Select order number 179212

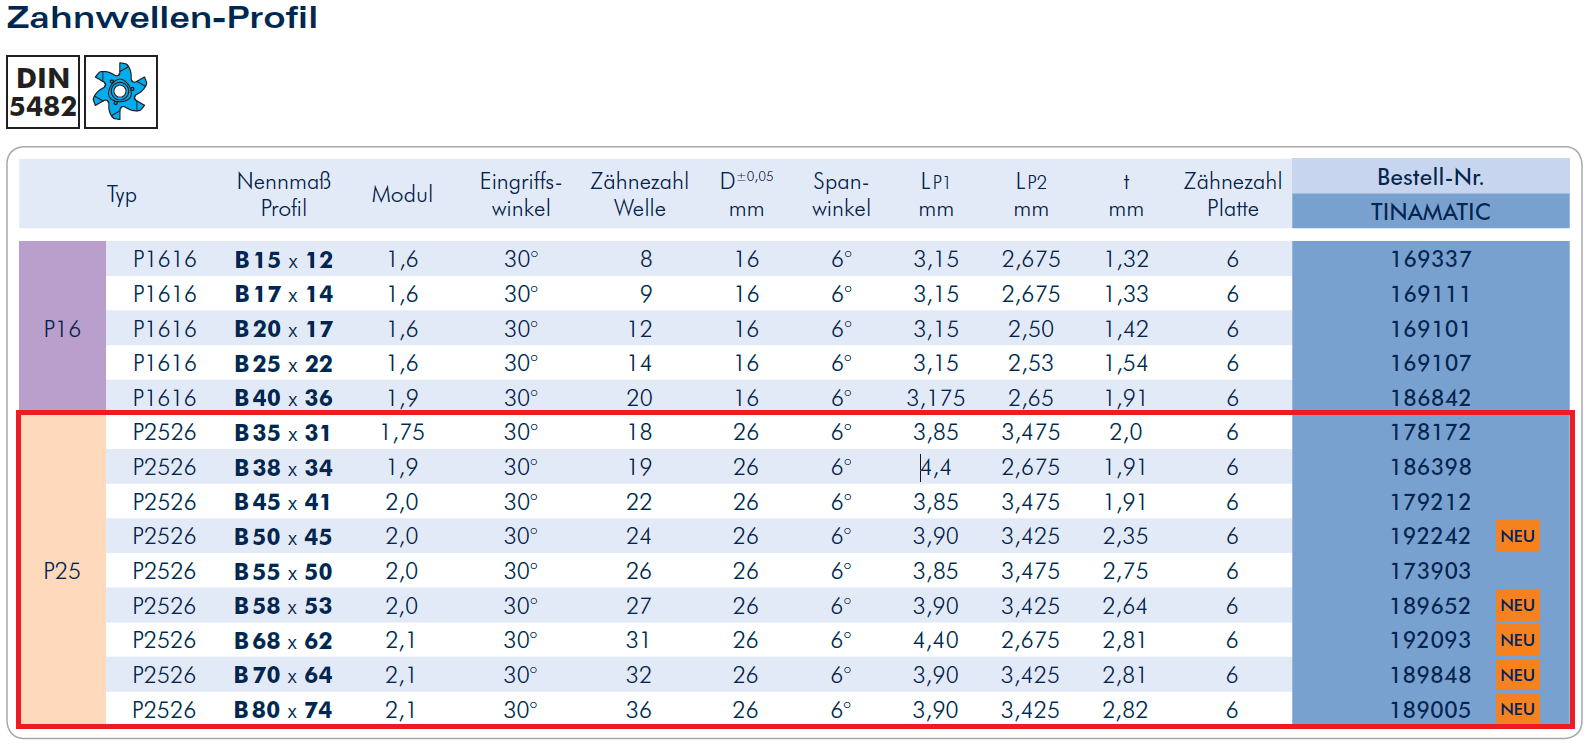pos(1430,502)
